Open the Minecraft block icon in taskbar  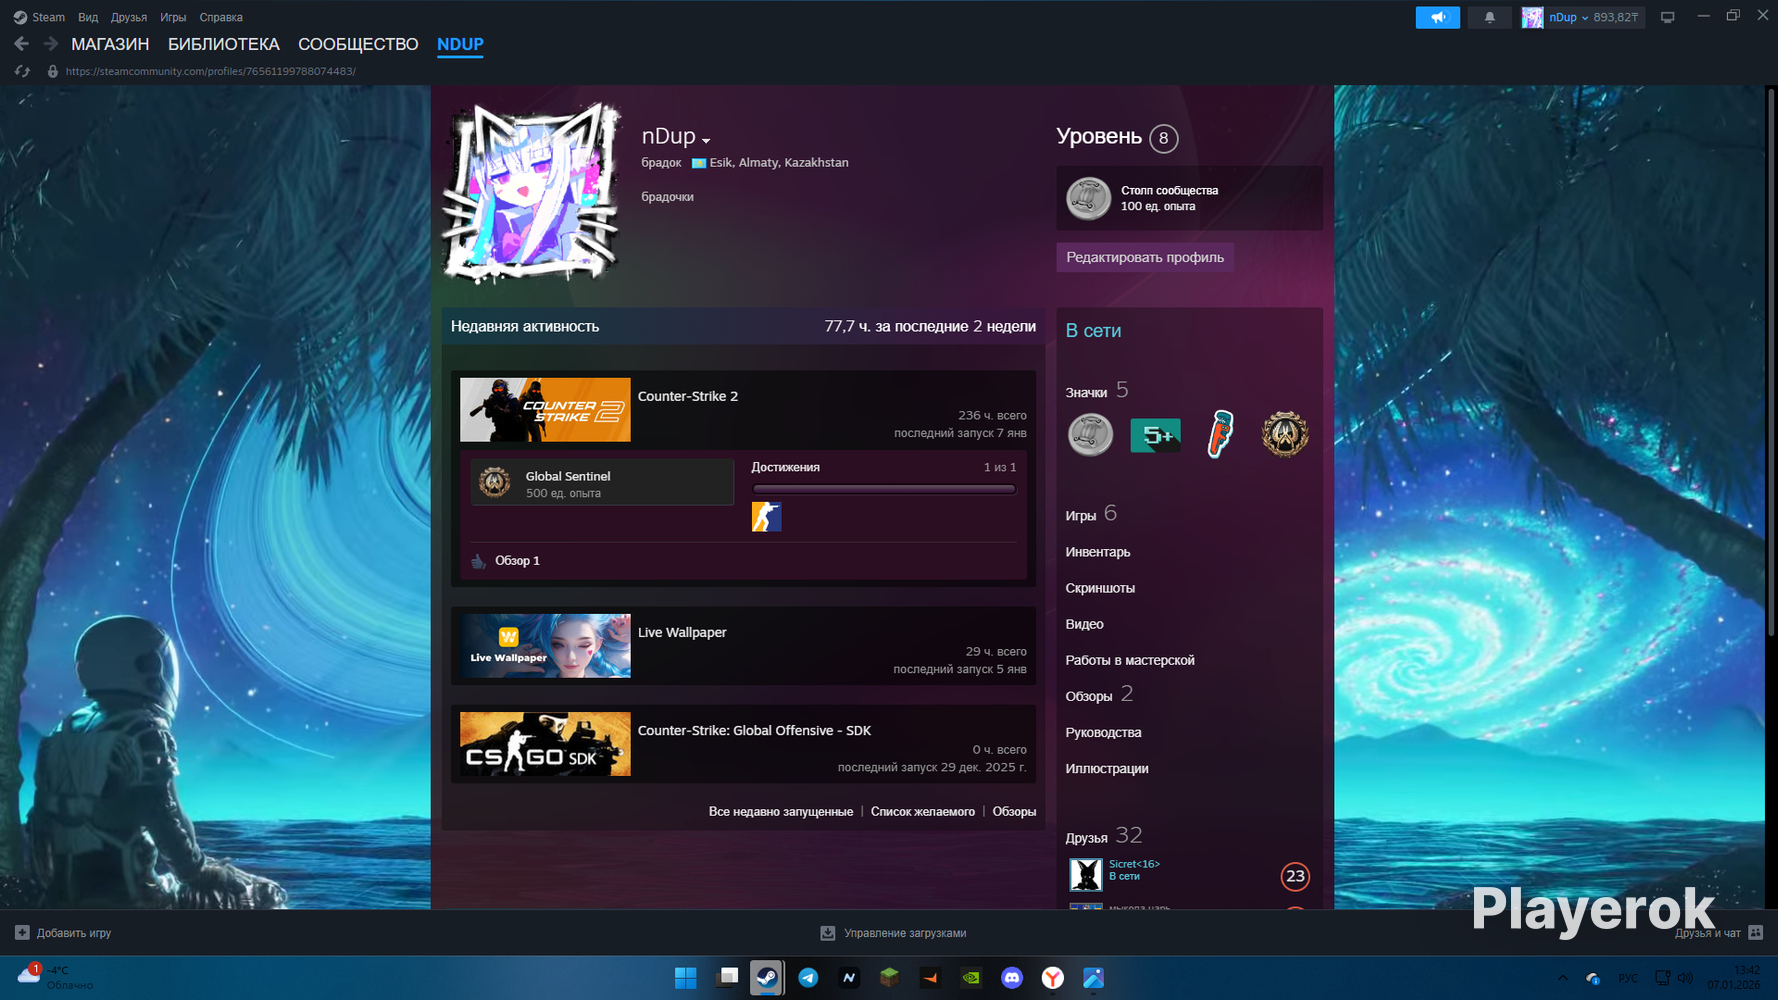tap(889, 978)
